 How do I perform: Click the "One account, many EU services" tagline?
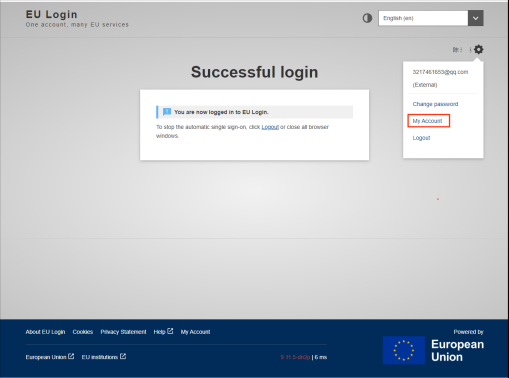tap(77, 25)
